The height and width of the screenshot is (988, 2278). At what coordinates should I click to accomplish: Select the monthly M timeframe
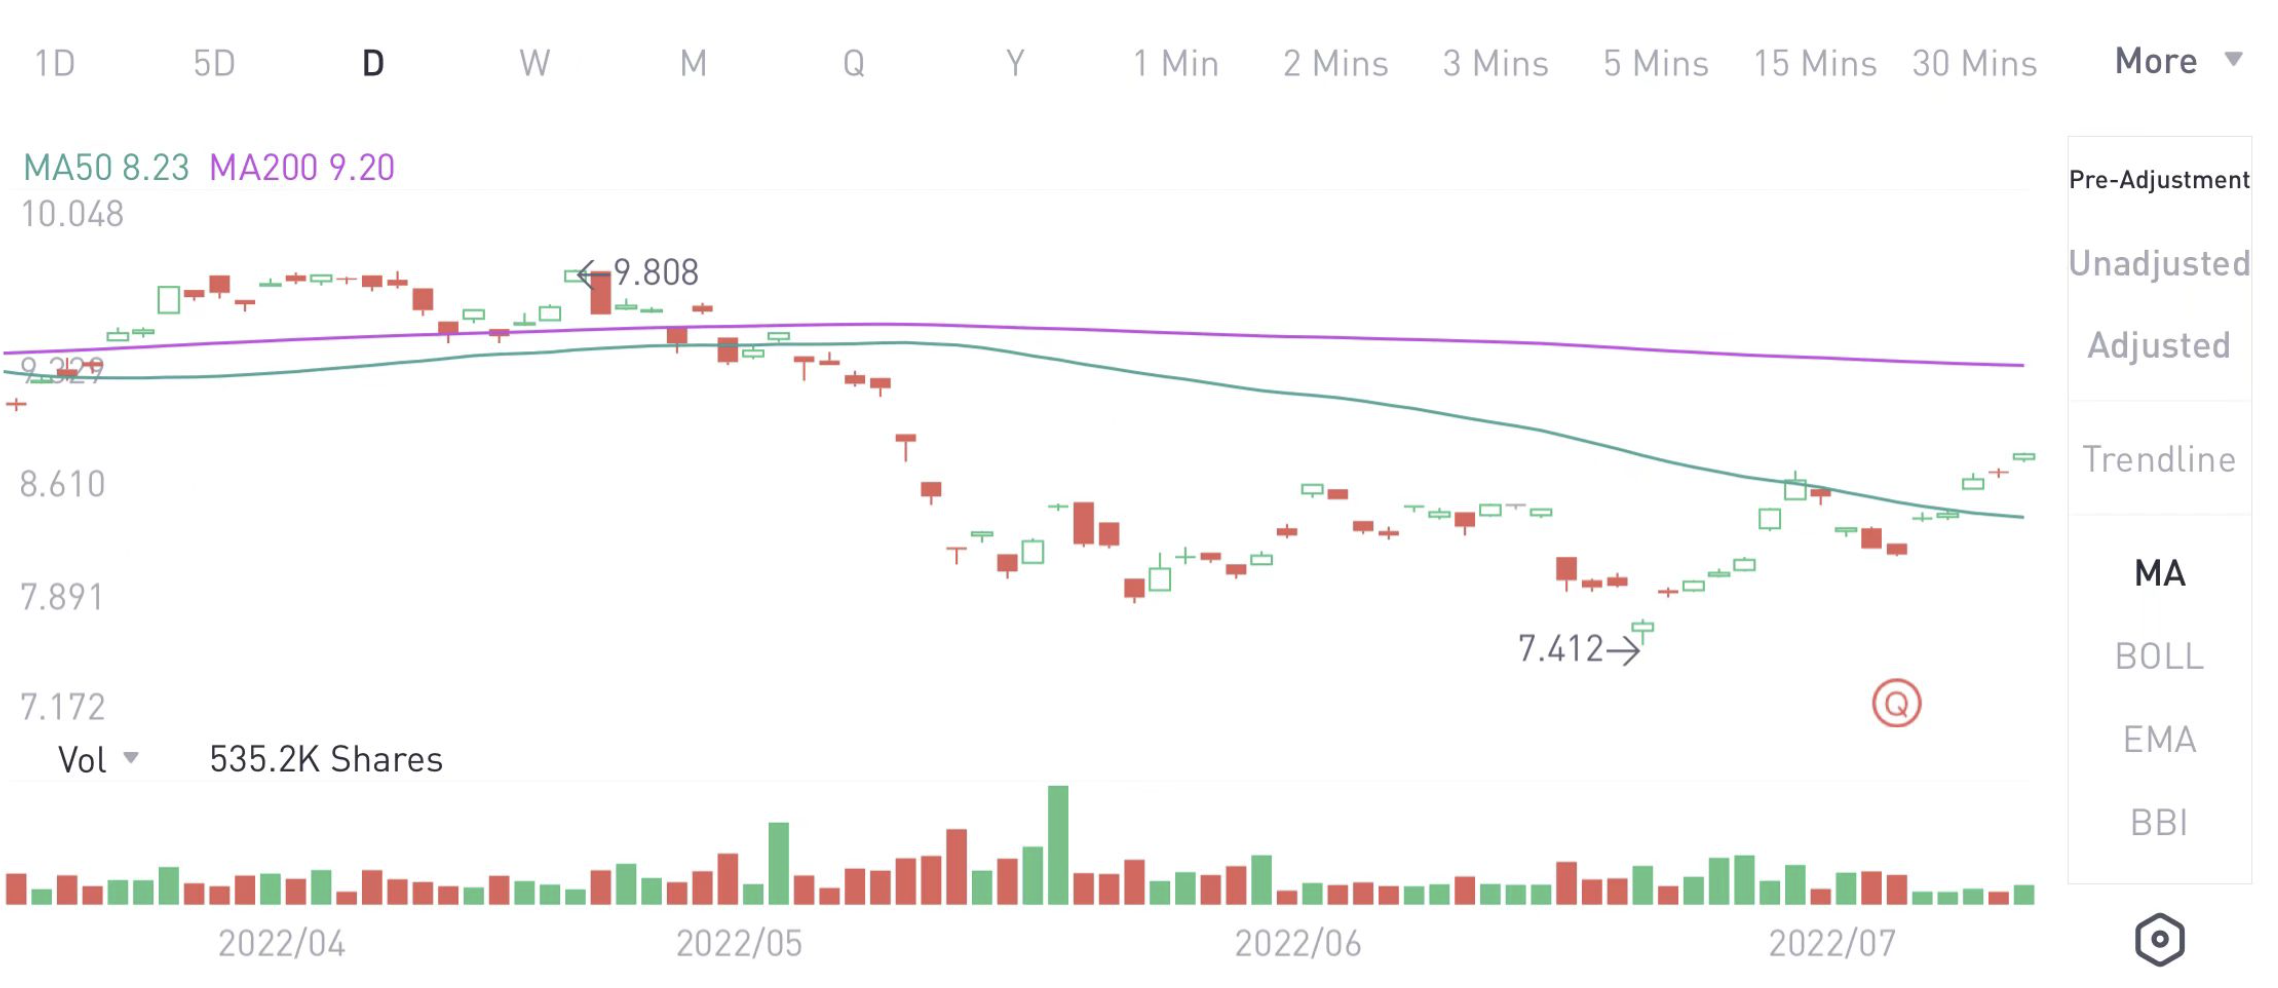pos(693,64)
